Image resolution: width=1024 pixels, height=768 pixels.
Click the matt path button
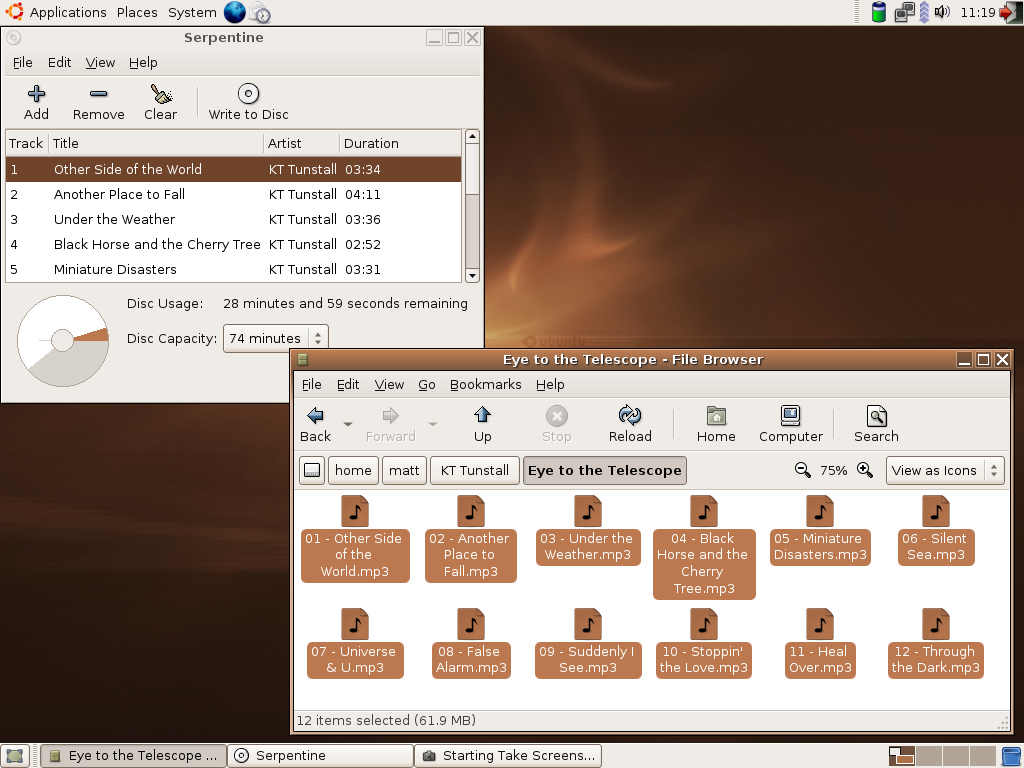[404, 470]
